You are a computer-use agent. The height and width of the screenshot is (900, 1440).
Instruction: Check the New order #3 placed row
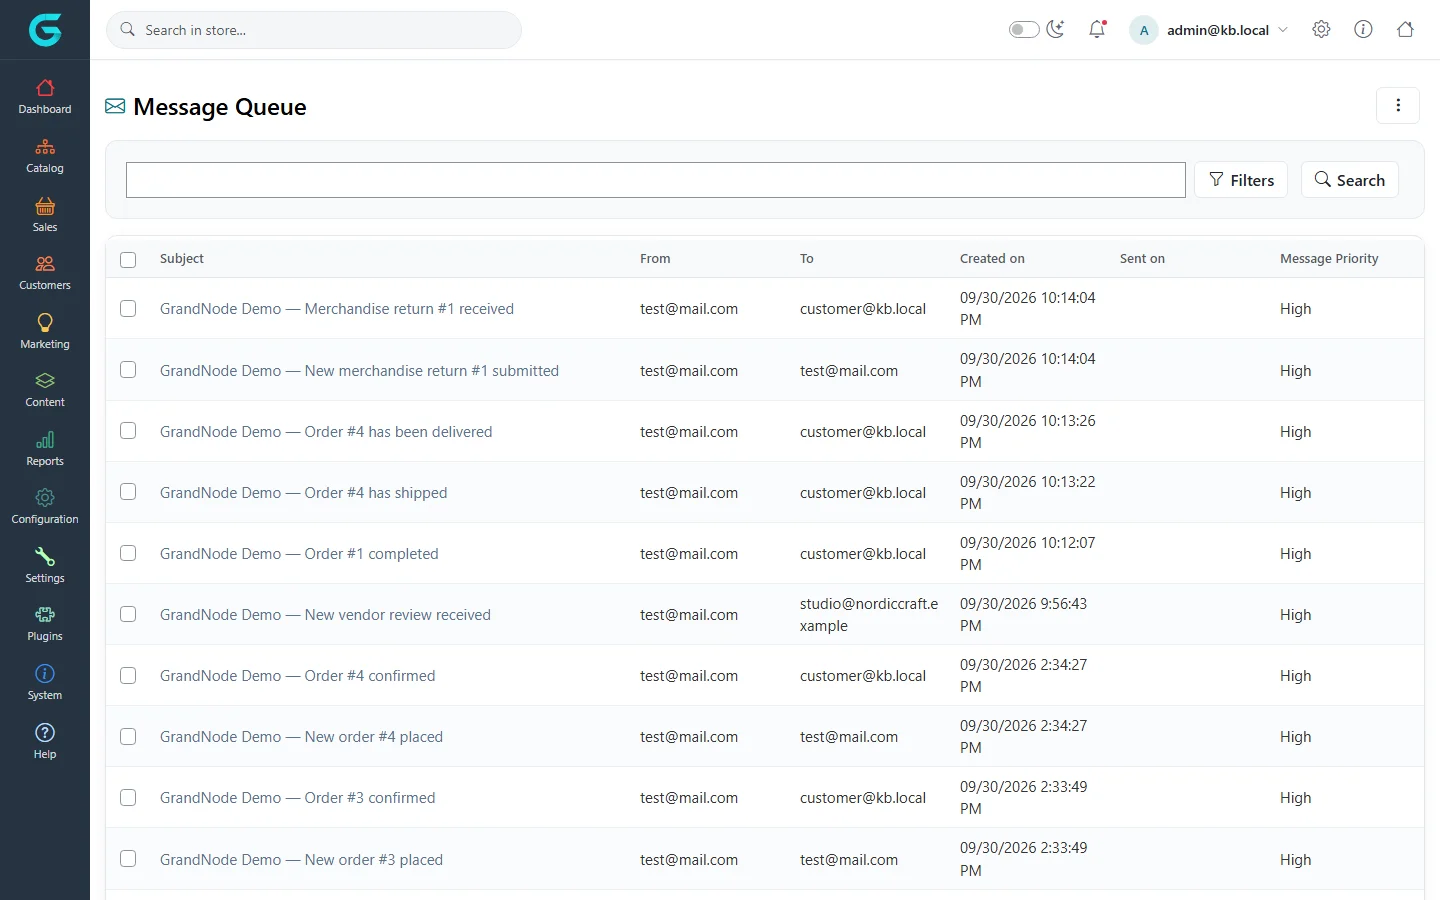pyautogui.click(x=128, y=859)
